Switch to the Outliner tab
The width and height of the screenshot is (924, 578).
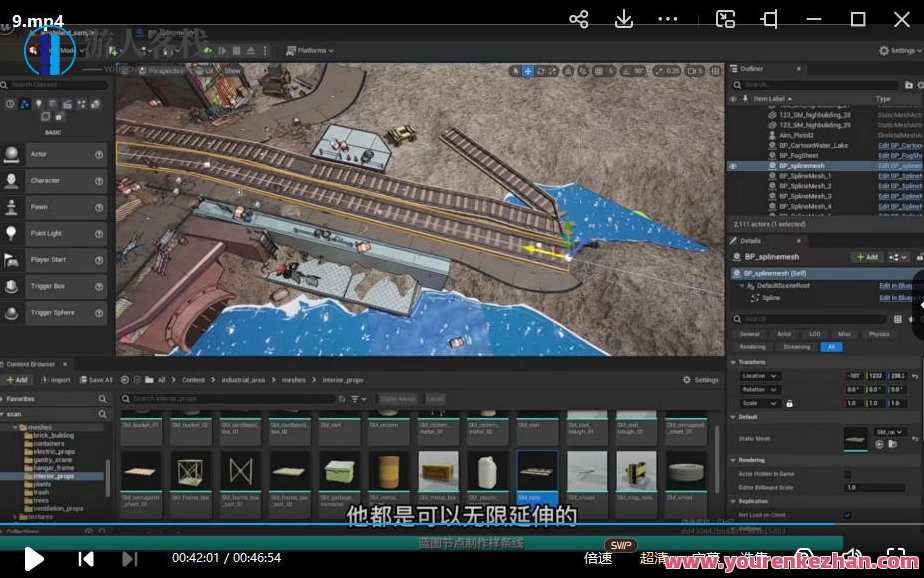click(x=750, y=69)
